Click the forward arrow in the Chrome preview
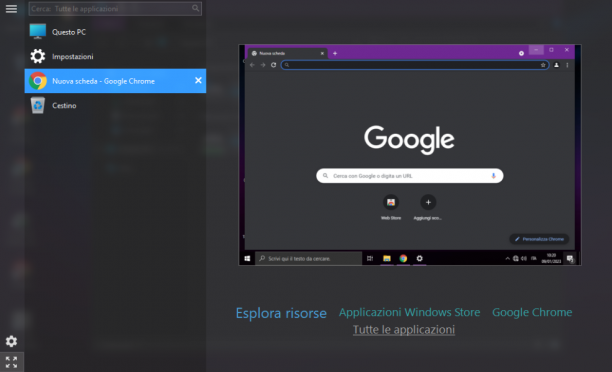This screenshot has width=612, height=372. click(x=263, y=65)
